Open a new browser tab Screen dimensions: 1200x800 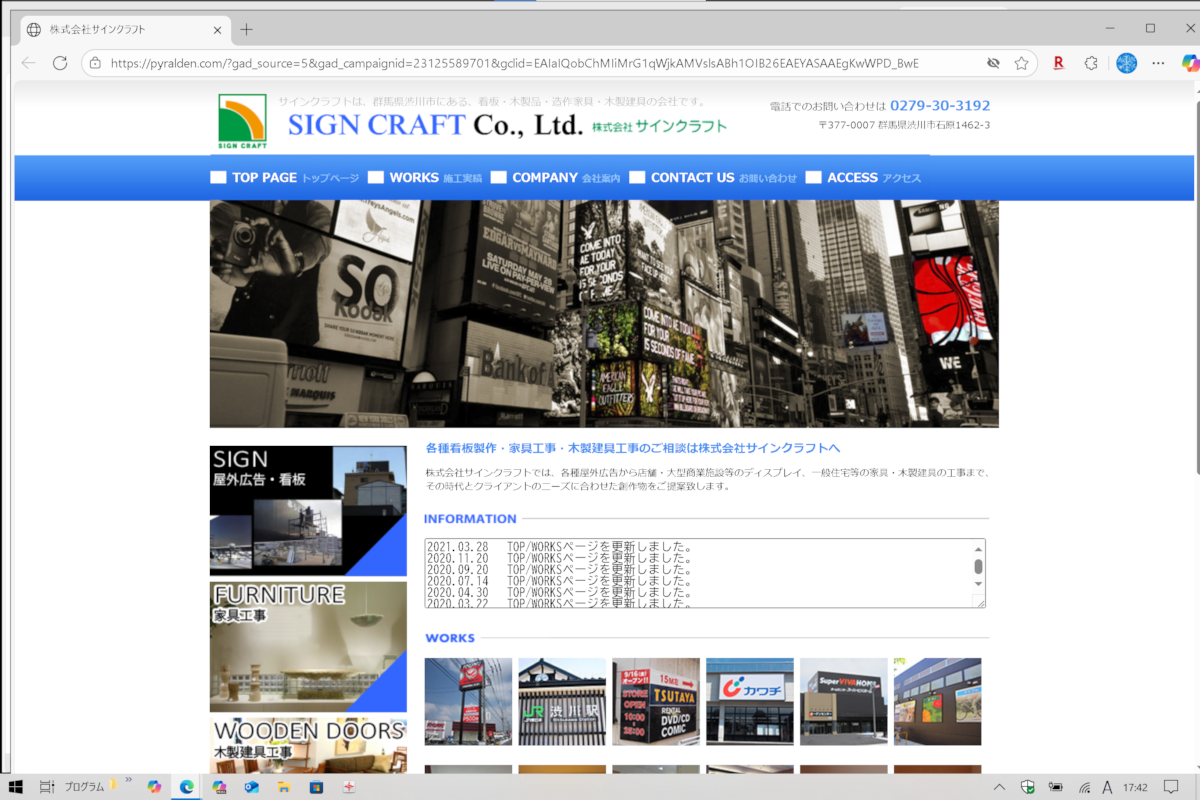[x=246, y=29]
